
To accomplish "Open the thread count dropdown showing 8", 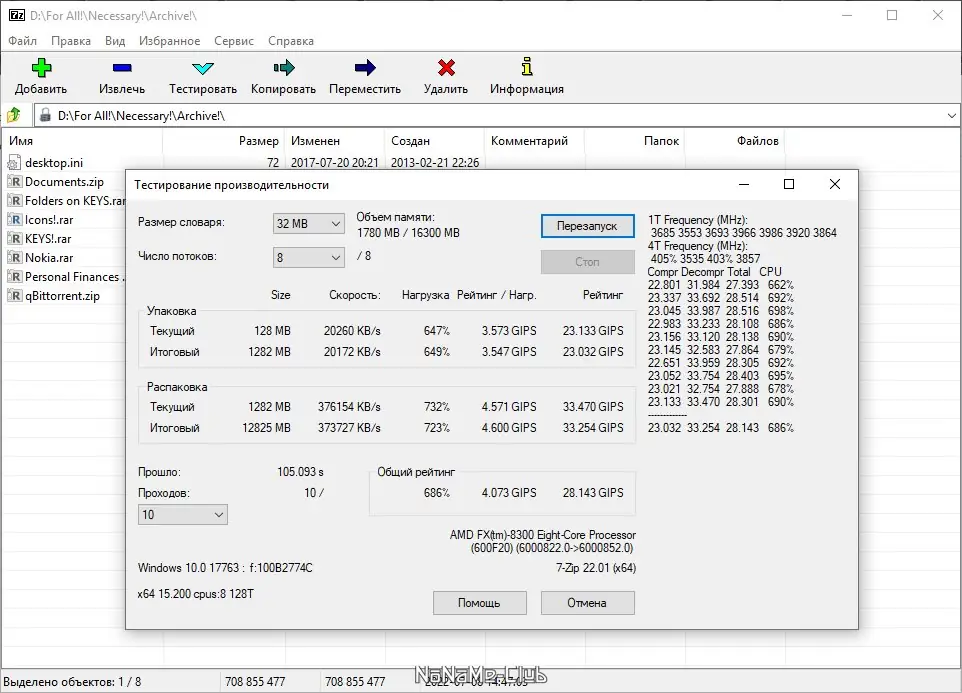I will 309,258.
